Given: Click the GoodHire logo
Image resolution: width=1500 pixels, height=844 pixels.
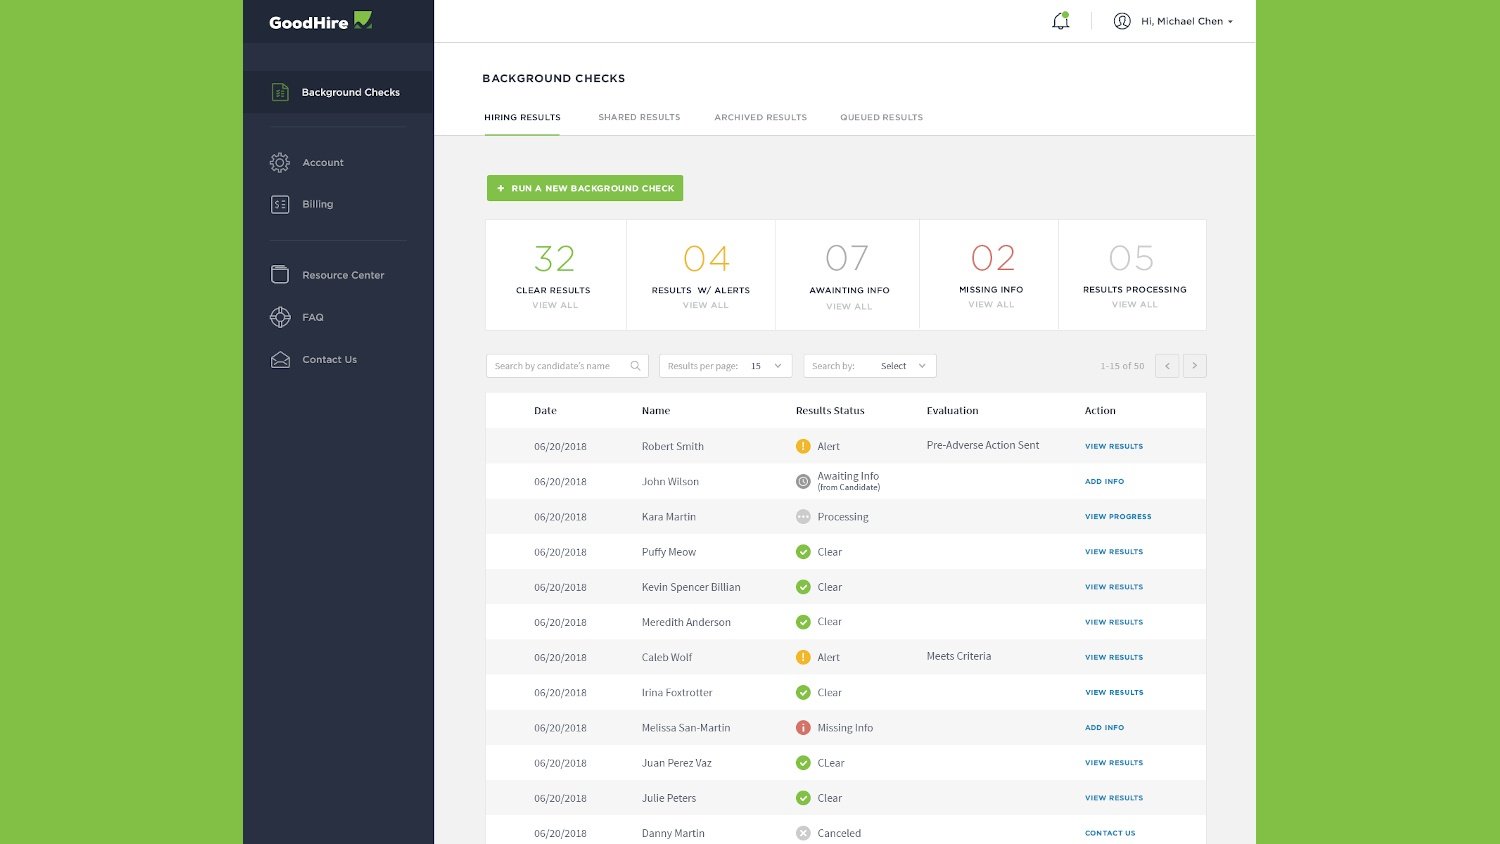Looking at the screenshot, I should tap(320, 20).
